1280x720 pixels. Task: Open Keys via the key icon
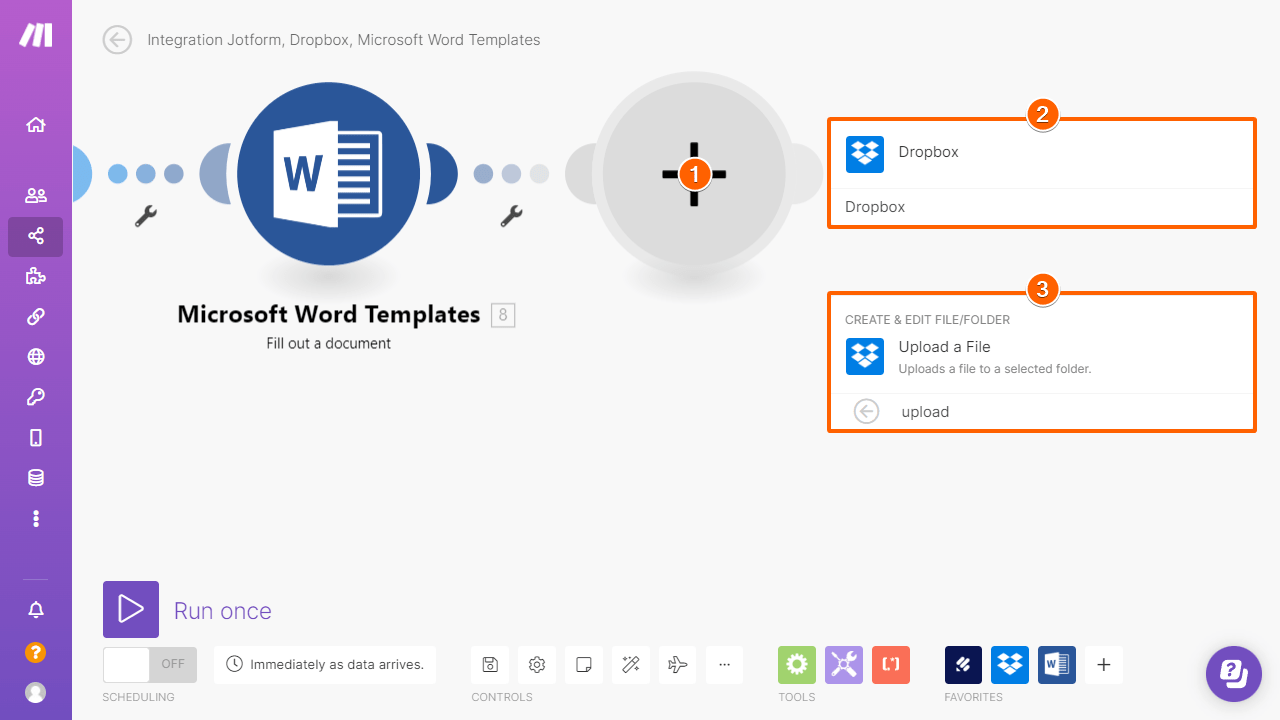(36, 398)
